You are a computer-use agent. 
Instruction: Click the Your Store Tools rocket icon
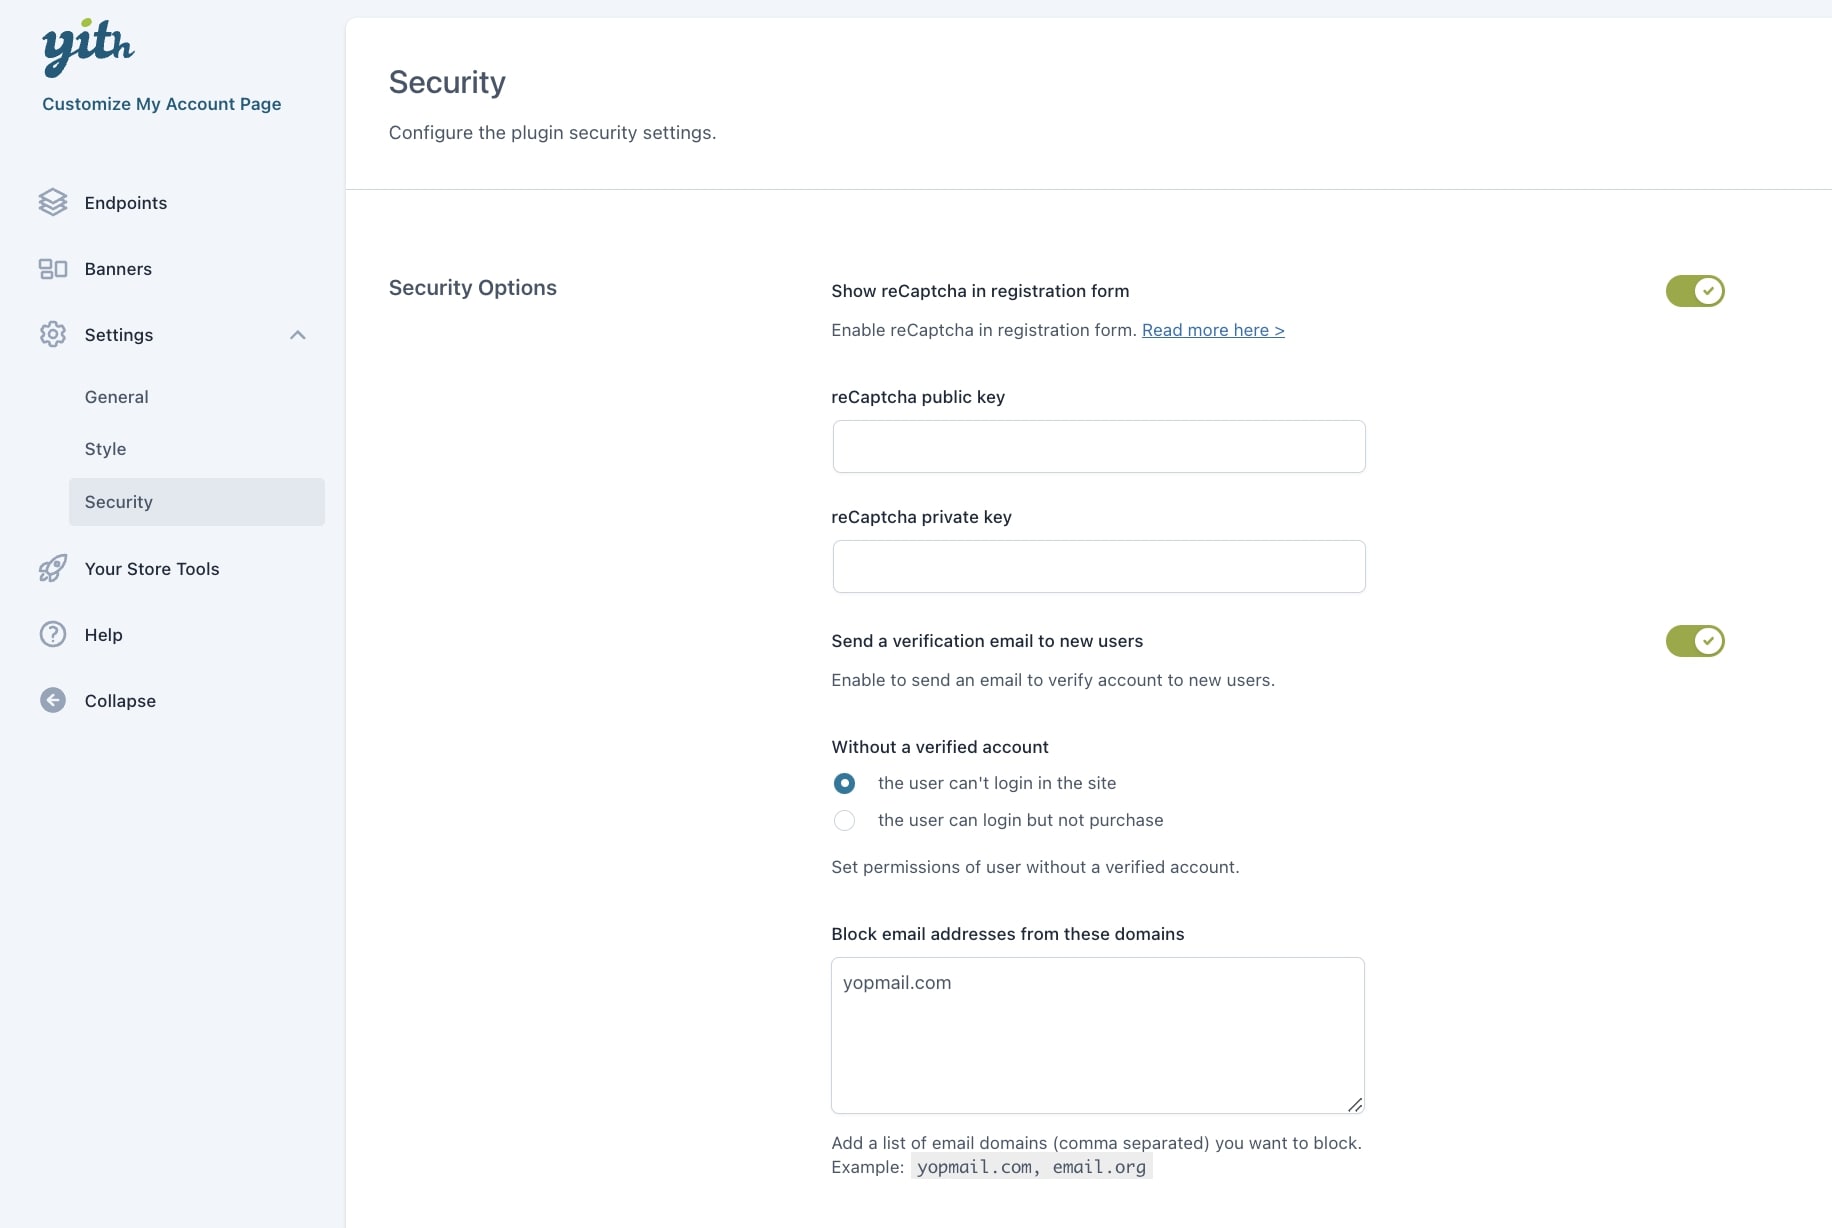(53, 569)
